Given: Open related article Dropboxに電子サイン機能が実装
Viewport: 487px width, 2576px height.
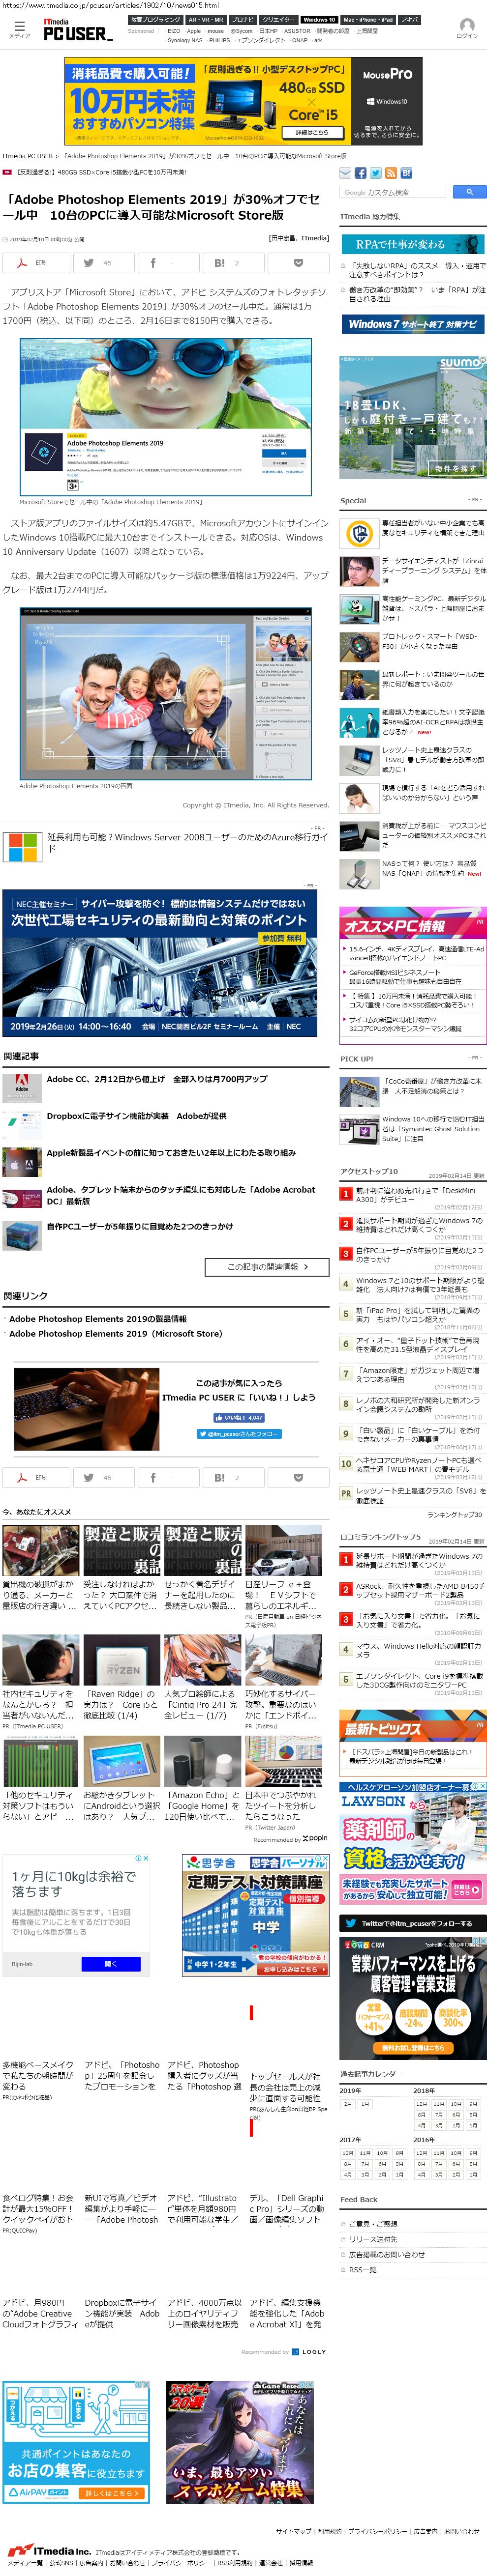Looking at the screenshot, I should click(x=137, y=1116).
